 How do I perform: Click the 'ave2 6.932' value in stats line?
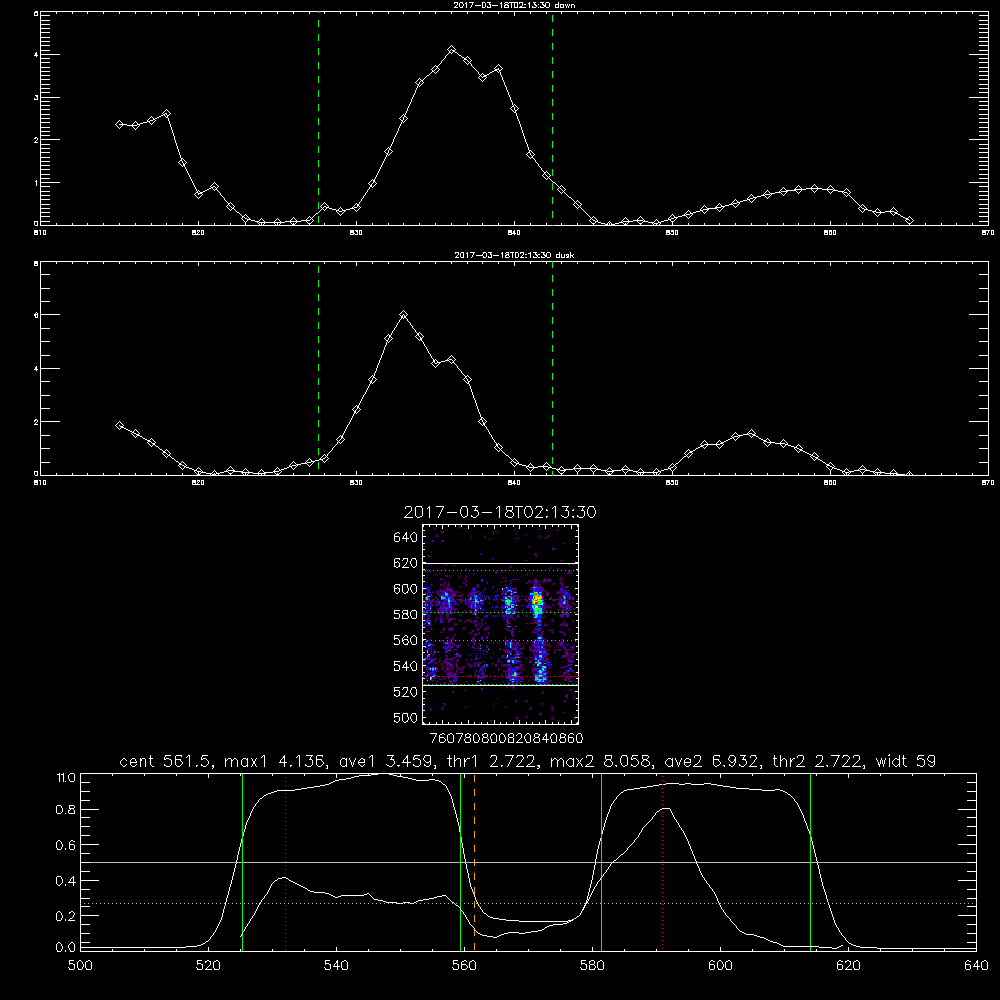[712, 761]
